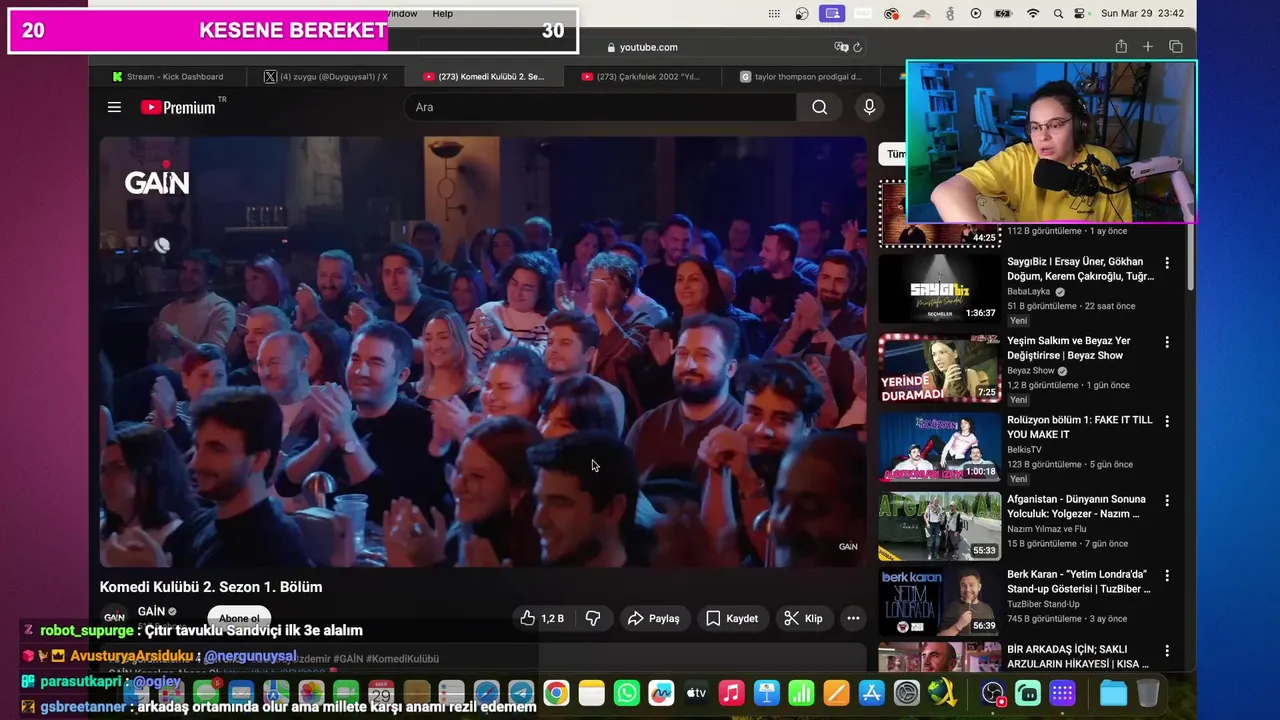Reload the youtube.com page

(x=858, y=47)
